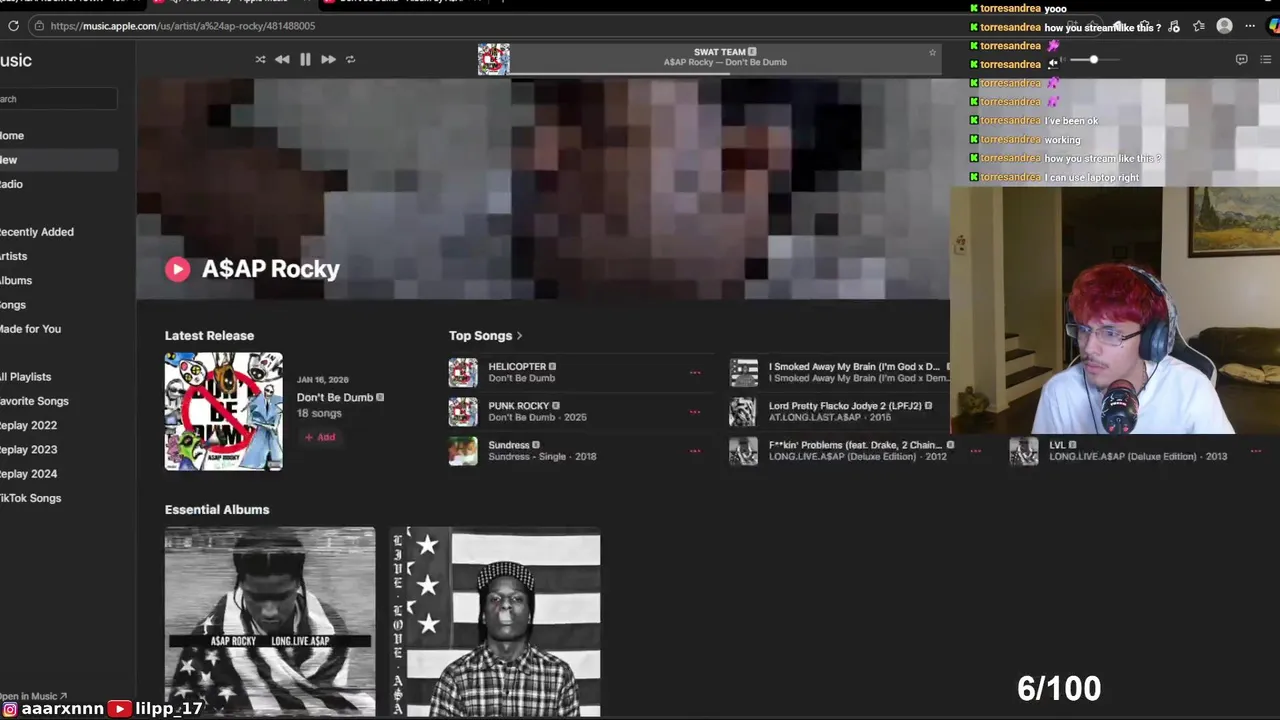Play A$AP Rocky with red play button
This screenshot has height=720, width=1280.
click(x=177, y=269)
